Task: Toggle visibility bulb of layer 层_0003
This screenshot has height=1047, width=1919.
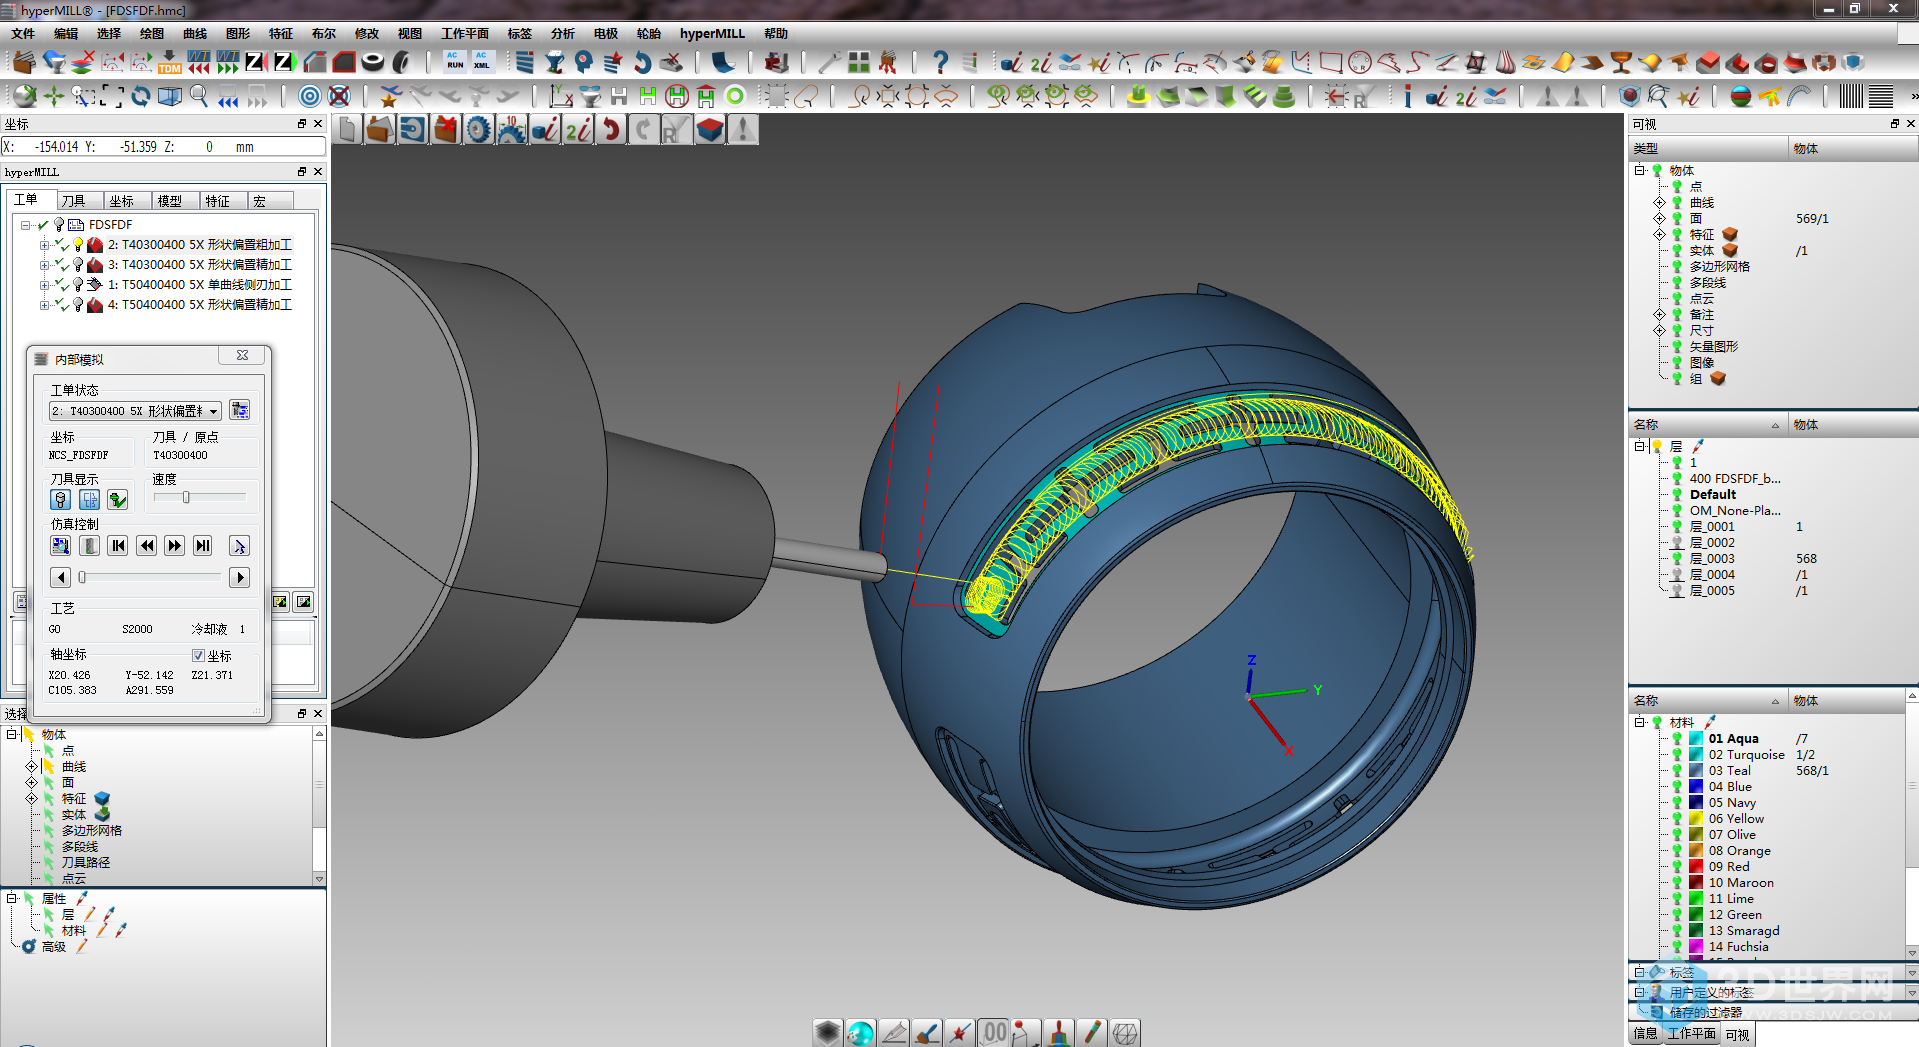Action: click(x=1677, y=558)
